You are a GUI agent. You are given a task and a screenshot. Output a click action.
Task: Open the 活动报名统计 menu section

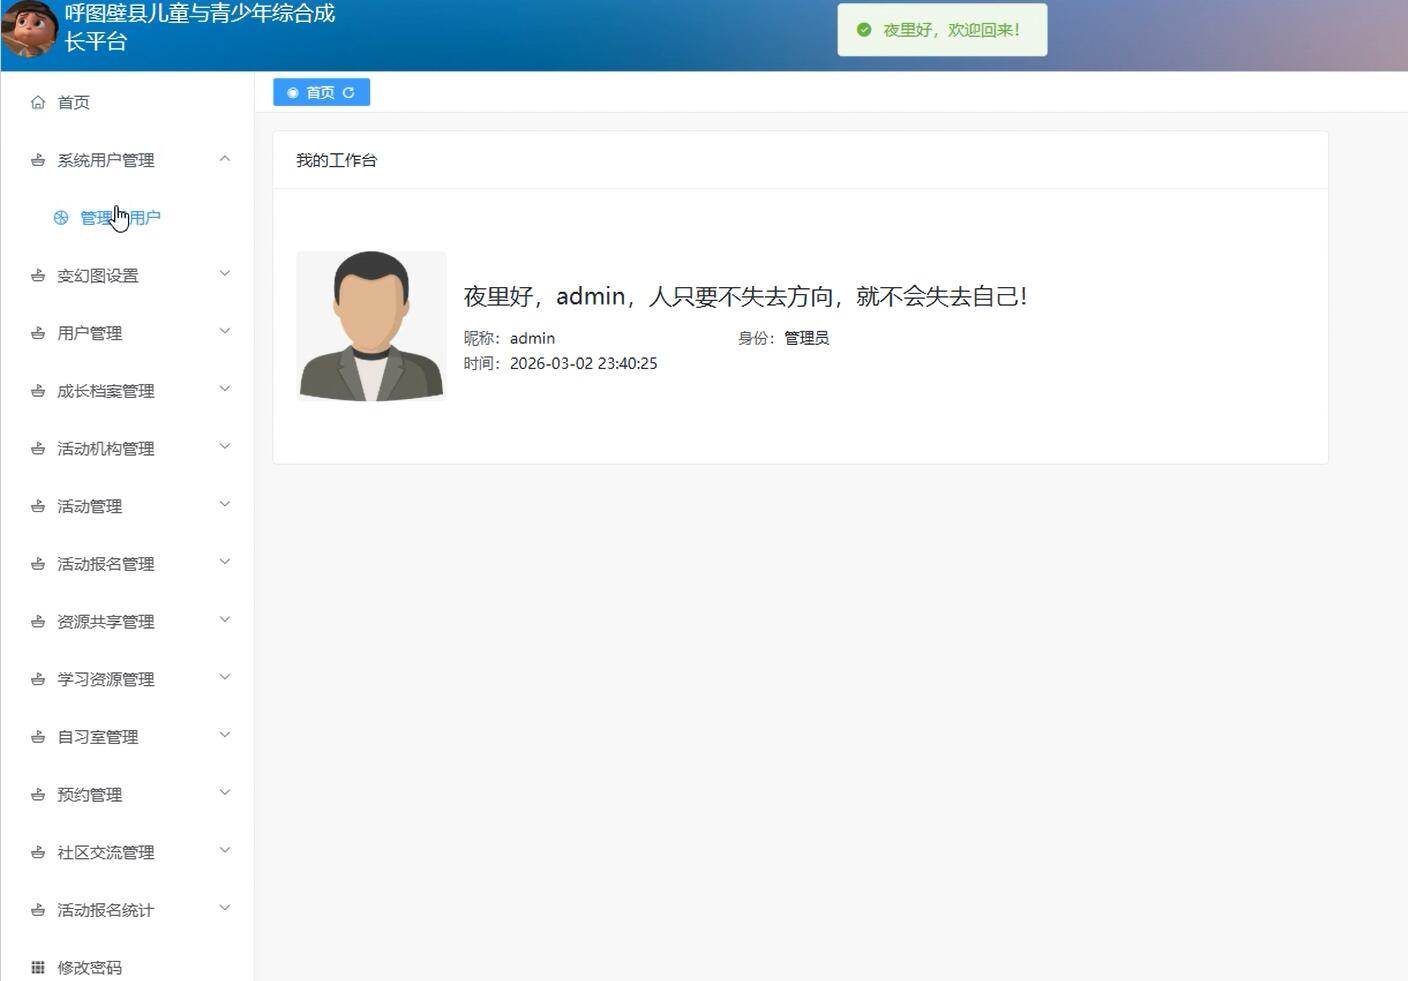pyautogui.click(x=127, y=910)
